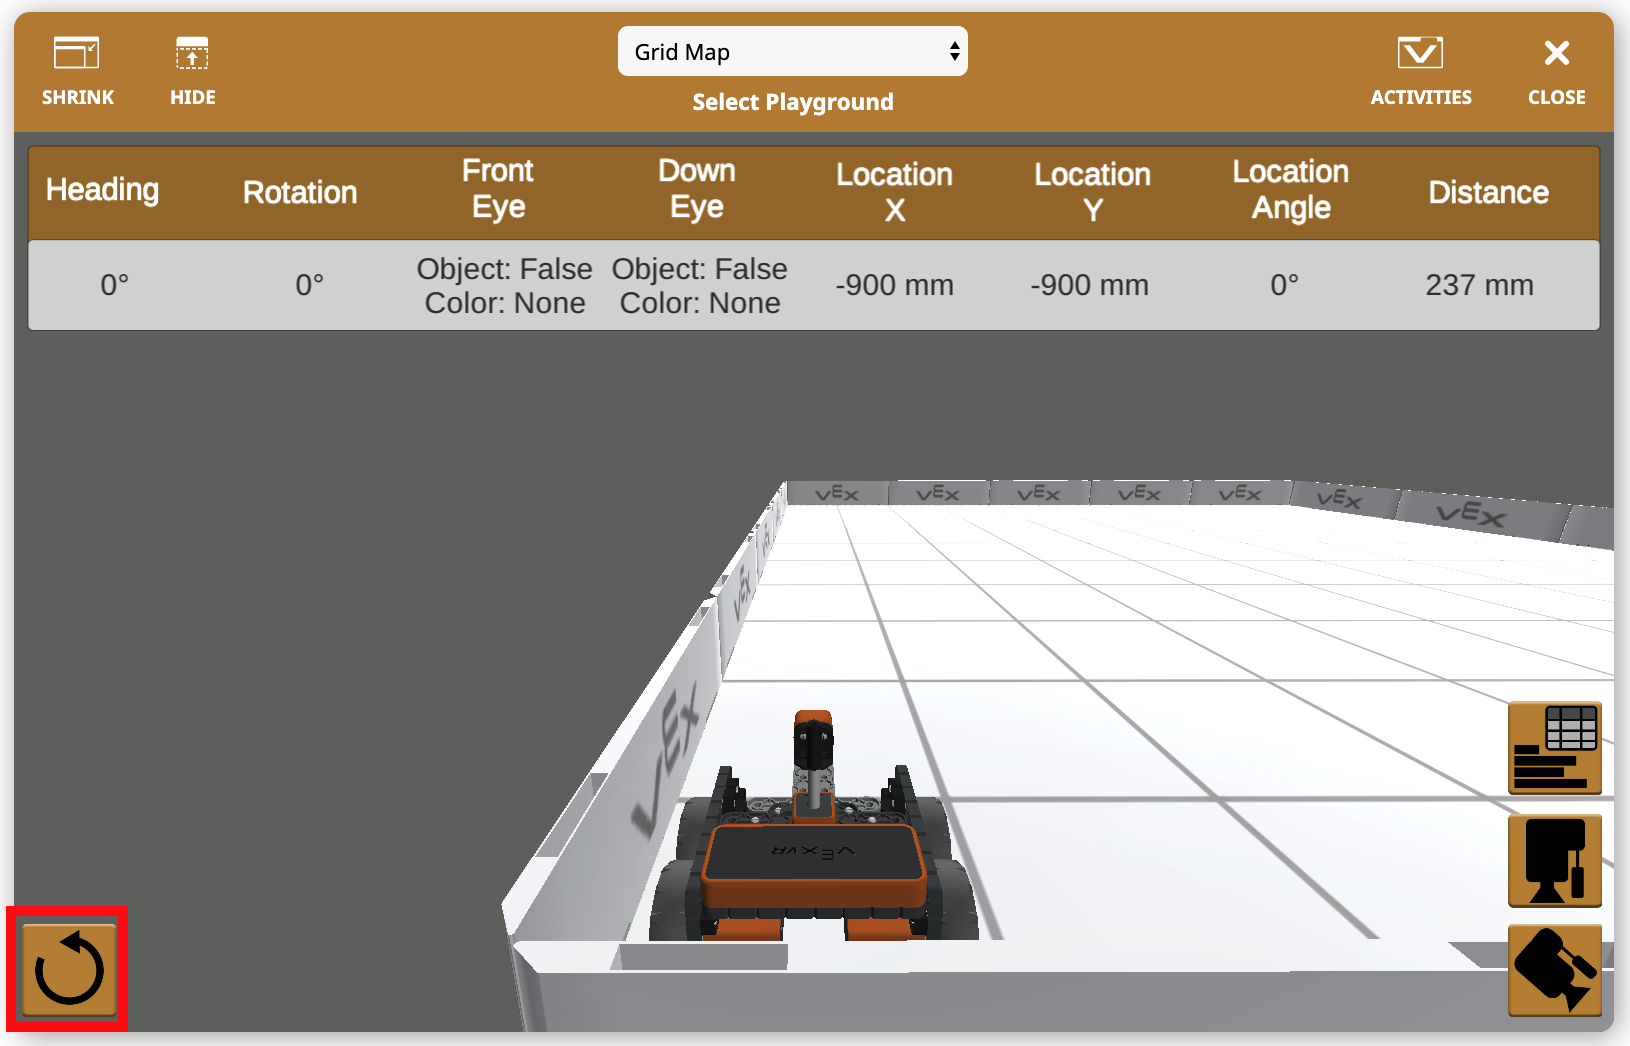
Task: Select the Shrink toolbar icon
Action: (78, 55)
